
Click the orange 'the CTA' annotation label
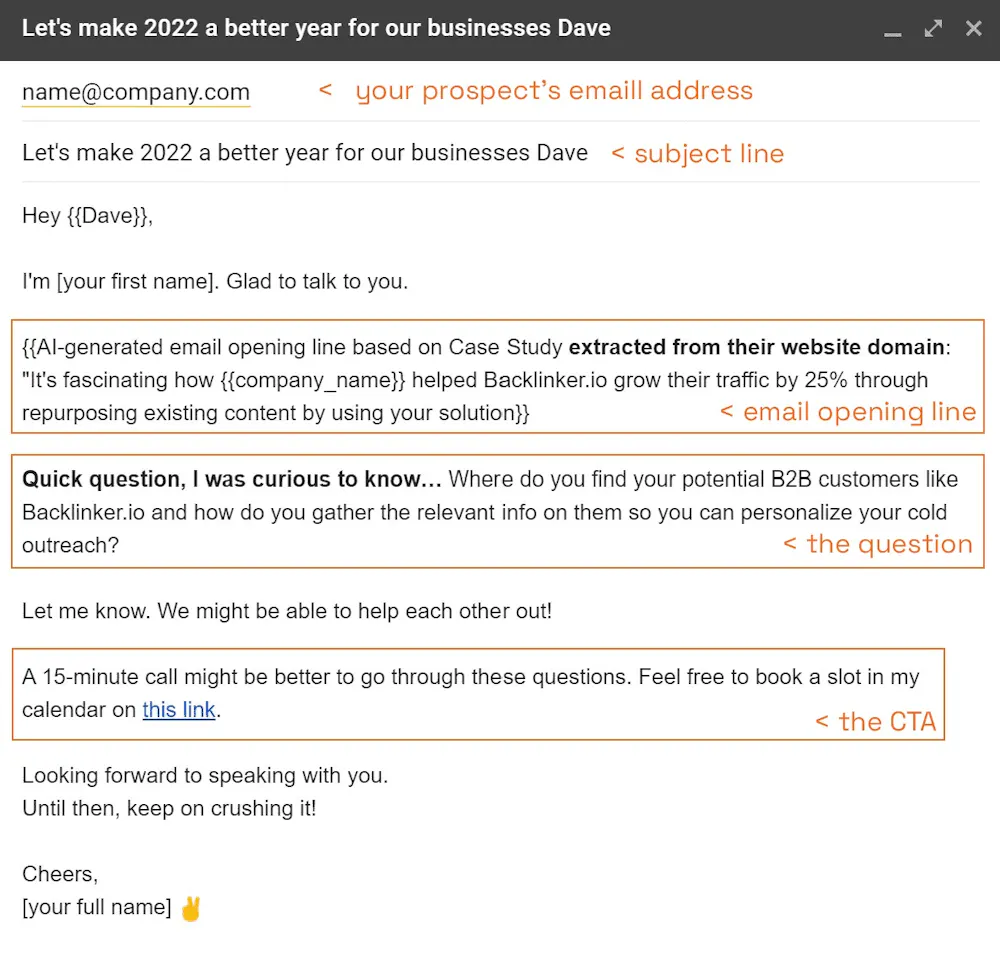[x=886, y=722]
